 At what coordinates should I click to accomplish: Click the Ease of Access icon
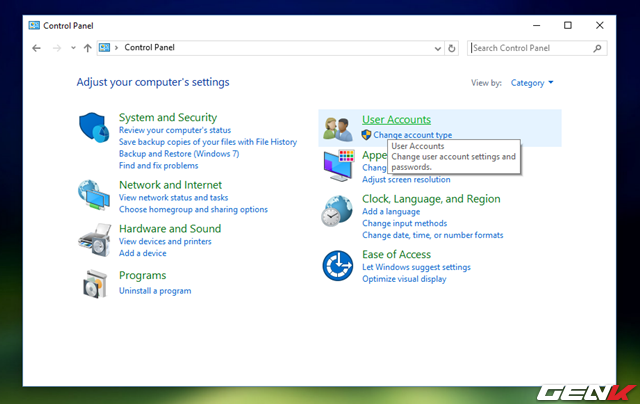coord(338,266)
